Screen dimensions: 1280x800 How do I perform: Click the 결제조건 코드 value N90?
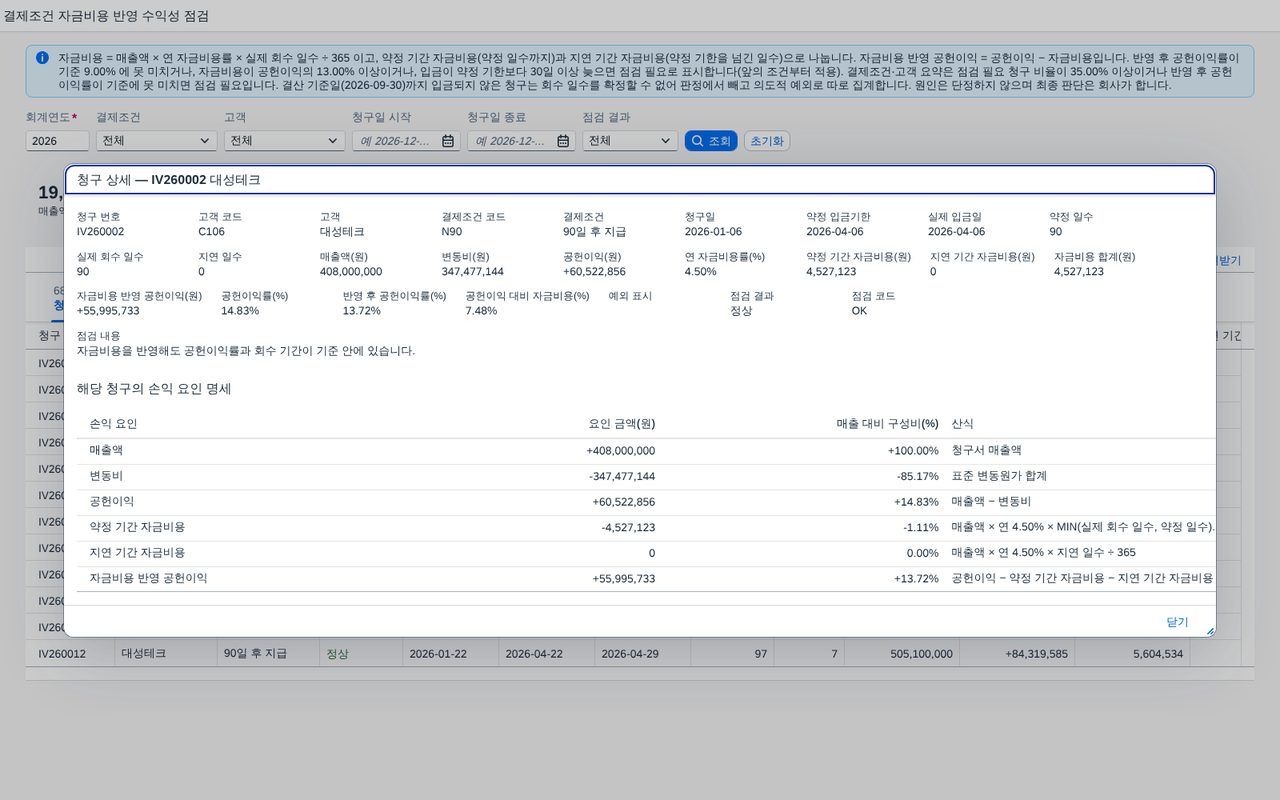pos(451,231)
